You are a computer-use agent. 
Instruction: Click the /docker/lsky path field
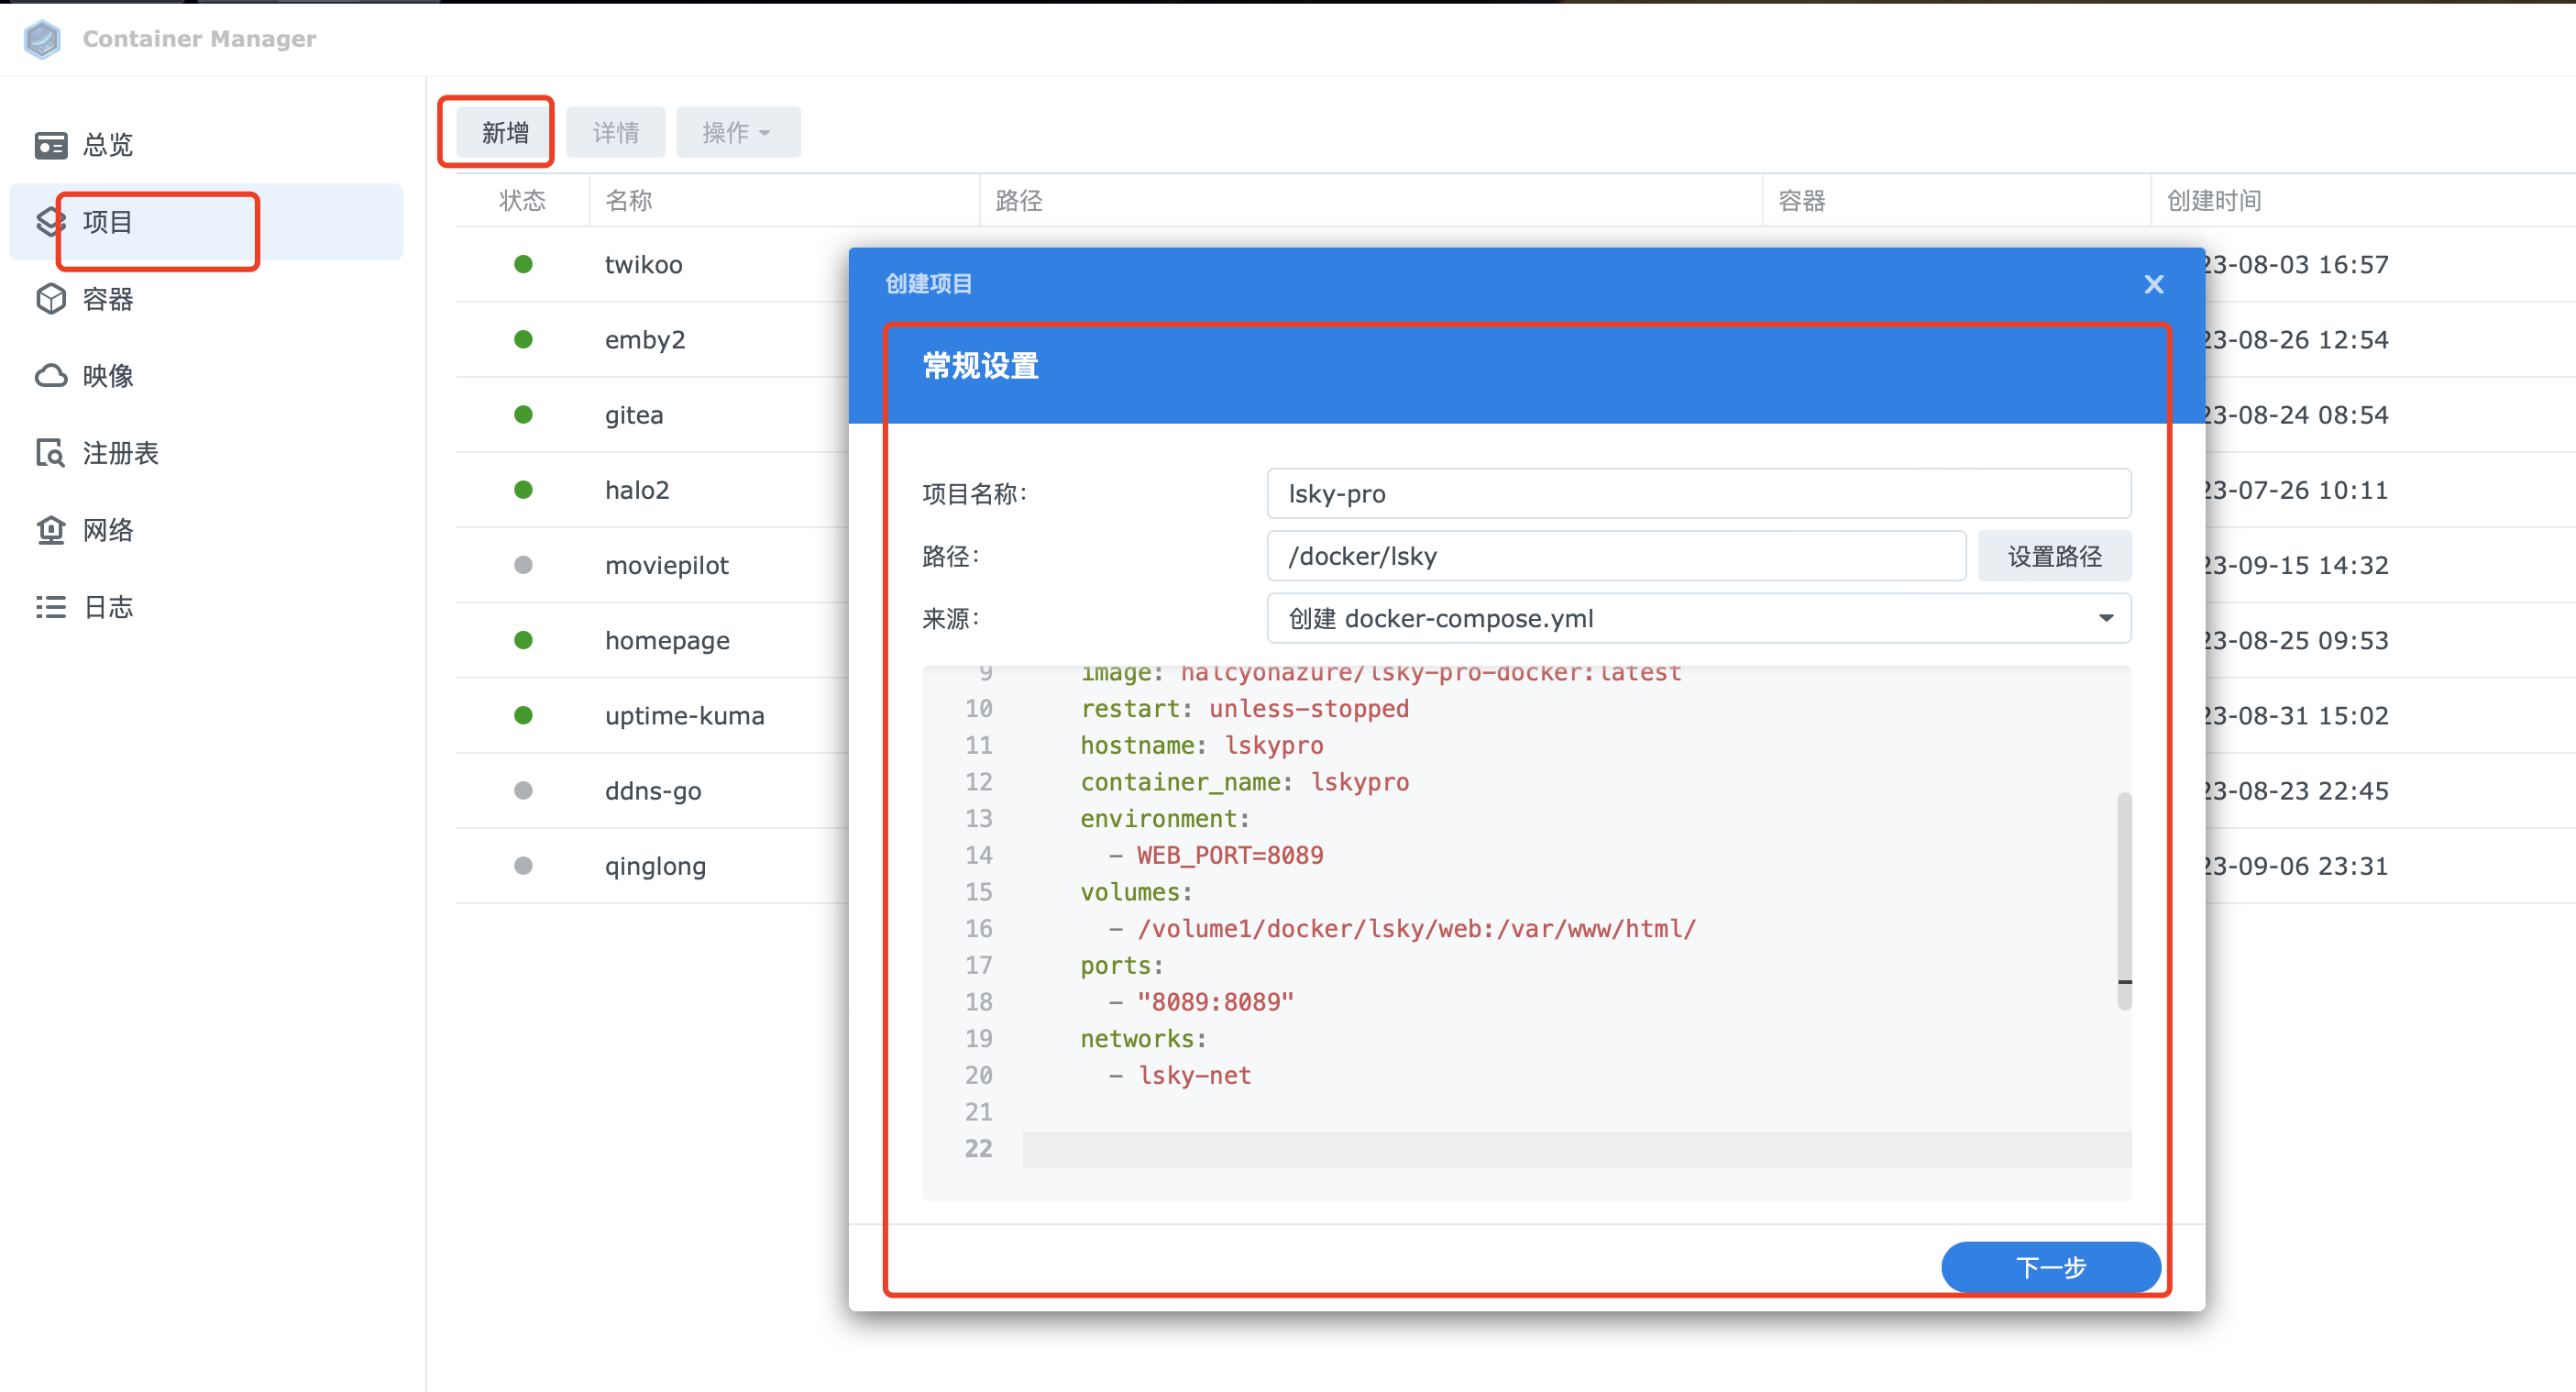1615,556
